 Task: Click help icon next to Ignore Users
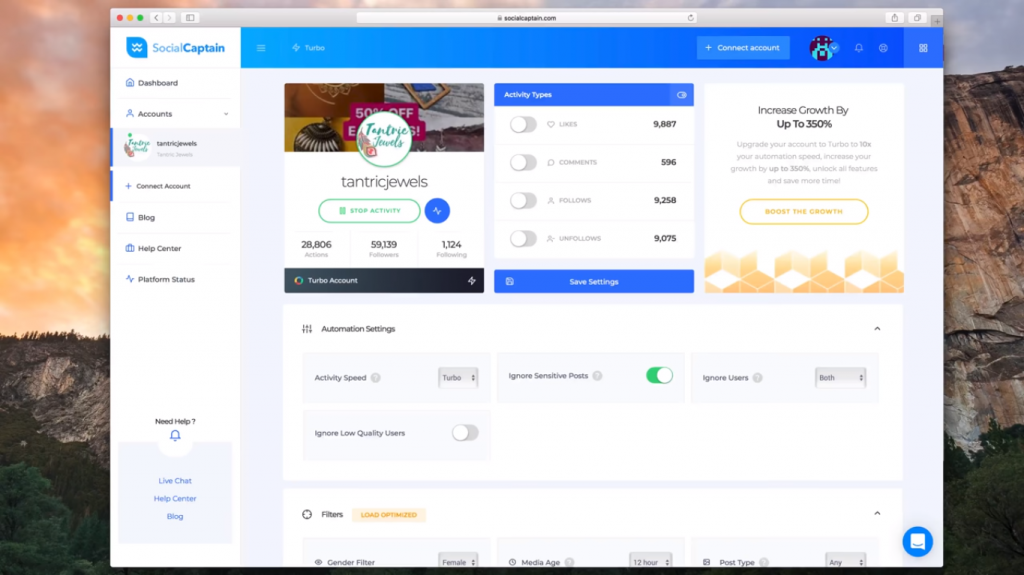click(x=758, y=378)
